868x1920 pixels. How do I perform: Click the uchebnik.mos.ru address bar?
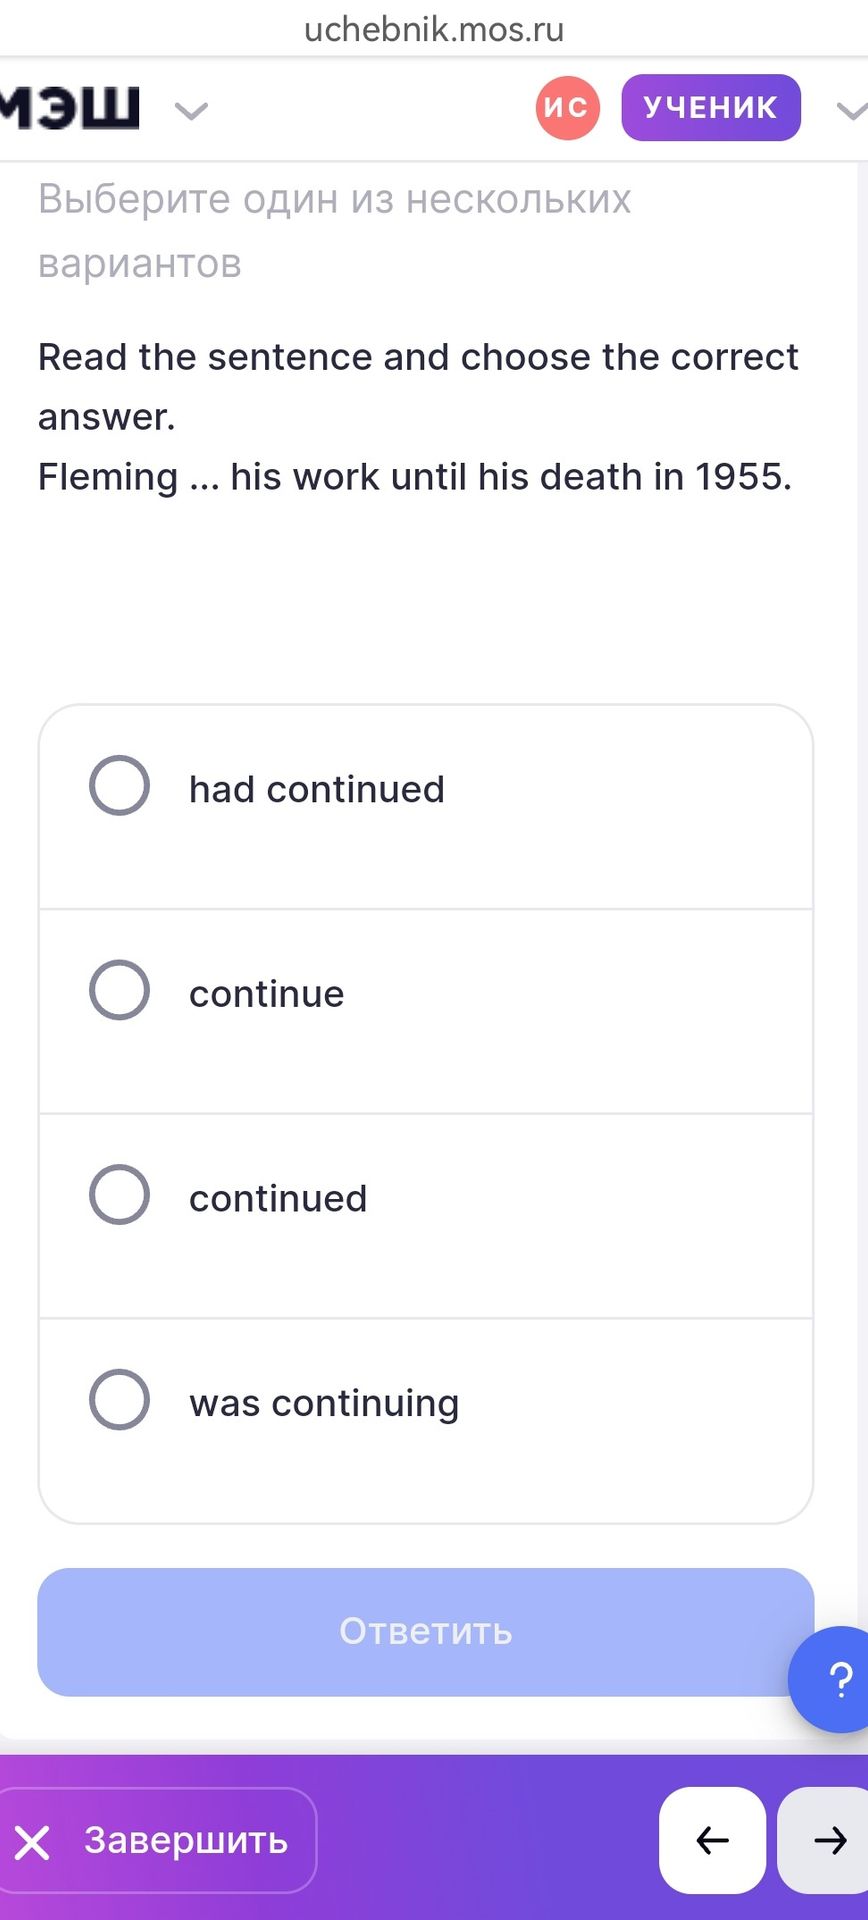coord(434,29)
